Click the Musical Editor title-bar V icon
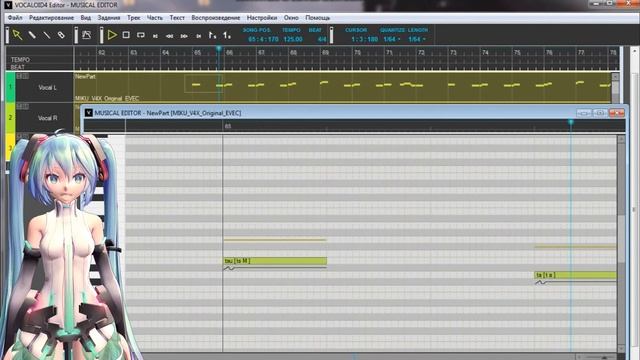This screenshot has height=360, width=640. click(x=89, y=113)
